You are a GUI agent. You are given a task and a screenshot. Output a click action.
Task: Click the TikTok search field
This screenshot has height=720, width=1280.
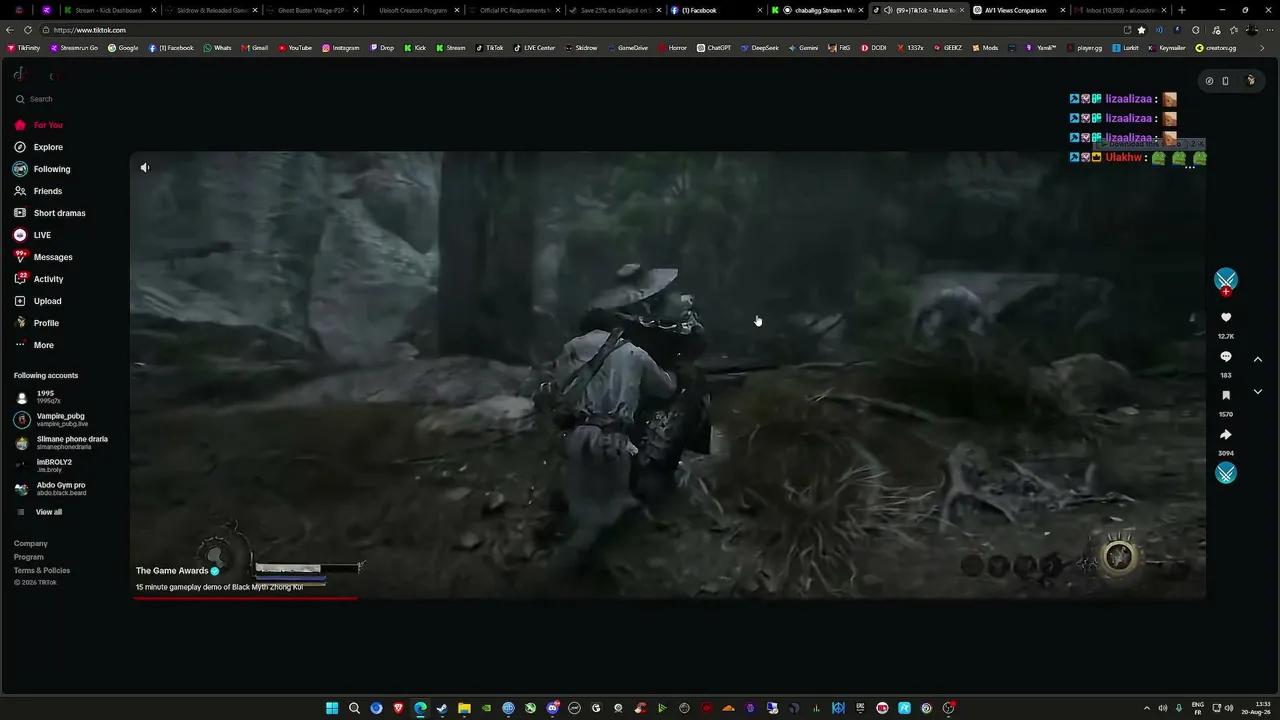[x=65, y=99]
